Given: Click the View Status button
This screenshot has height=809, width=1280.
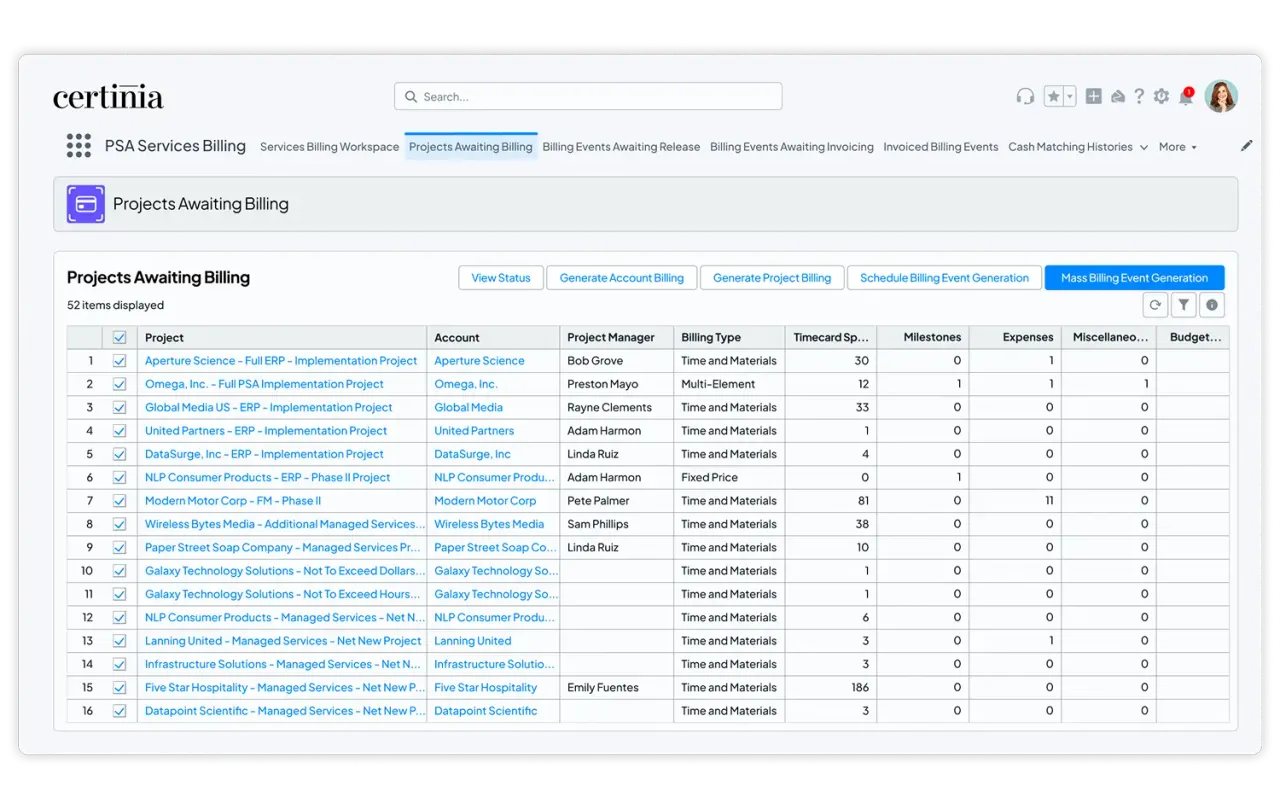Looking at the screenshot, I should [x=501, y=278].
